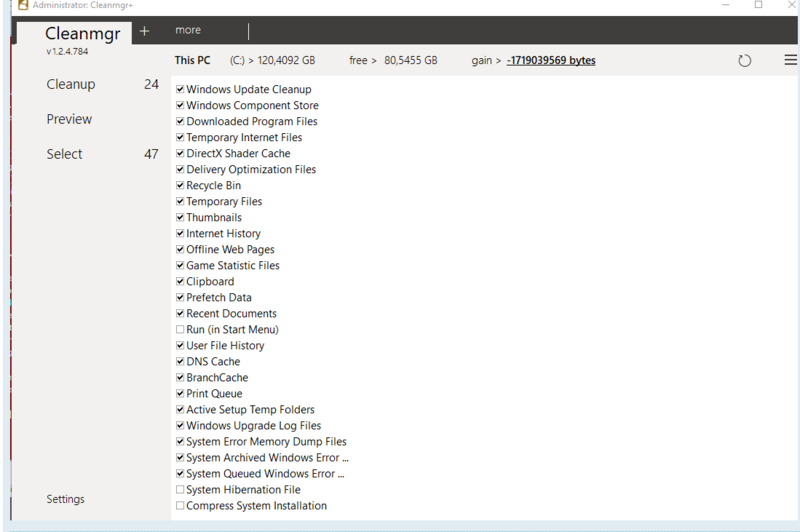This screenshot has width=800, height=532.
Task: Open Select in the sidebar
Action: [64, 154]
